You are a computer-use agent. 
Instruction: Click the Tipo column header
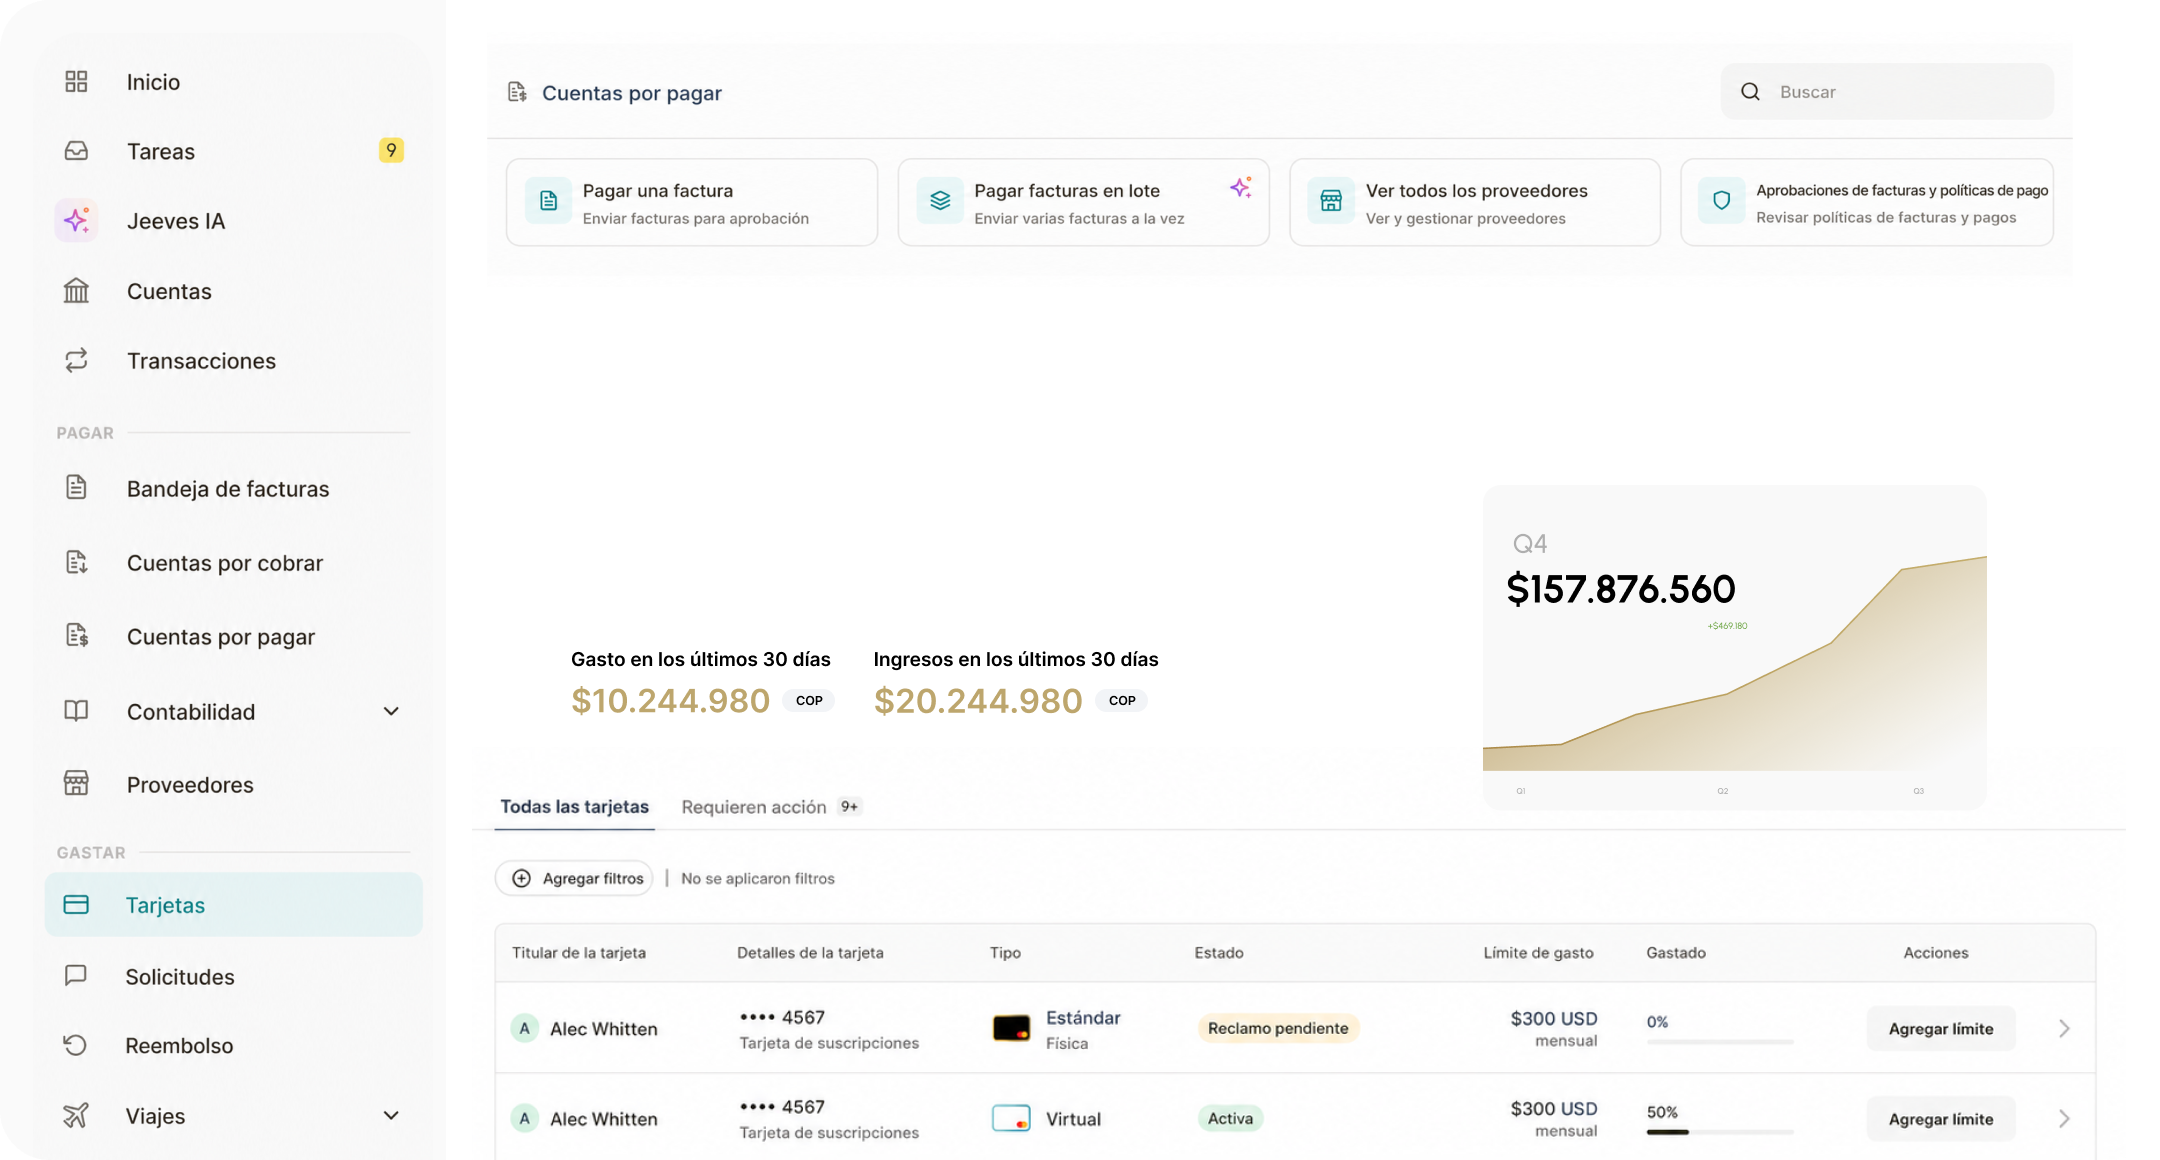pos(1005,952)
